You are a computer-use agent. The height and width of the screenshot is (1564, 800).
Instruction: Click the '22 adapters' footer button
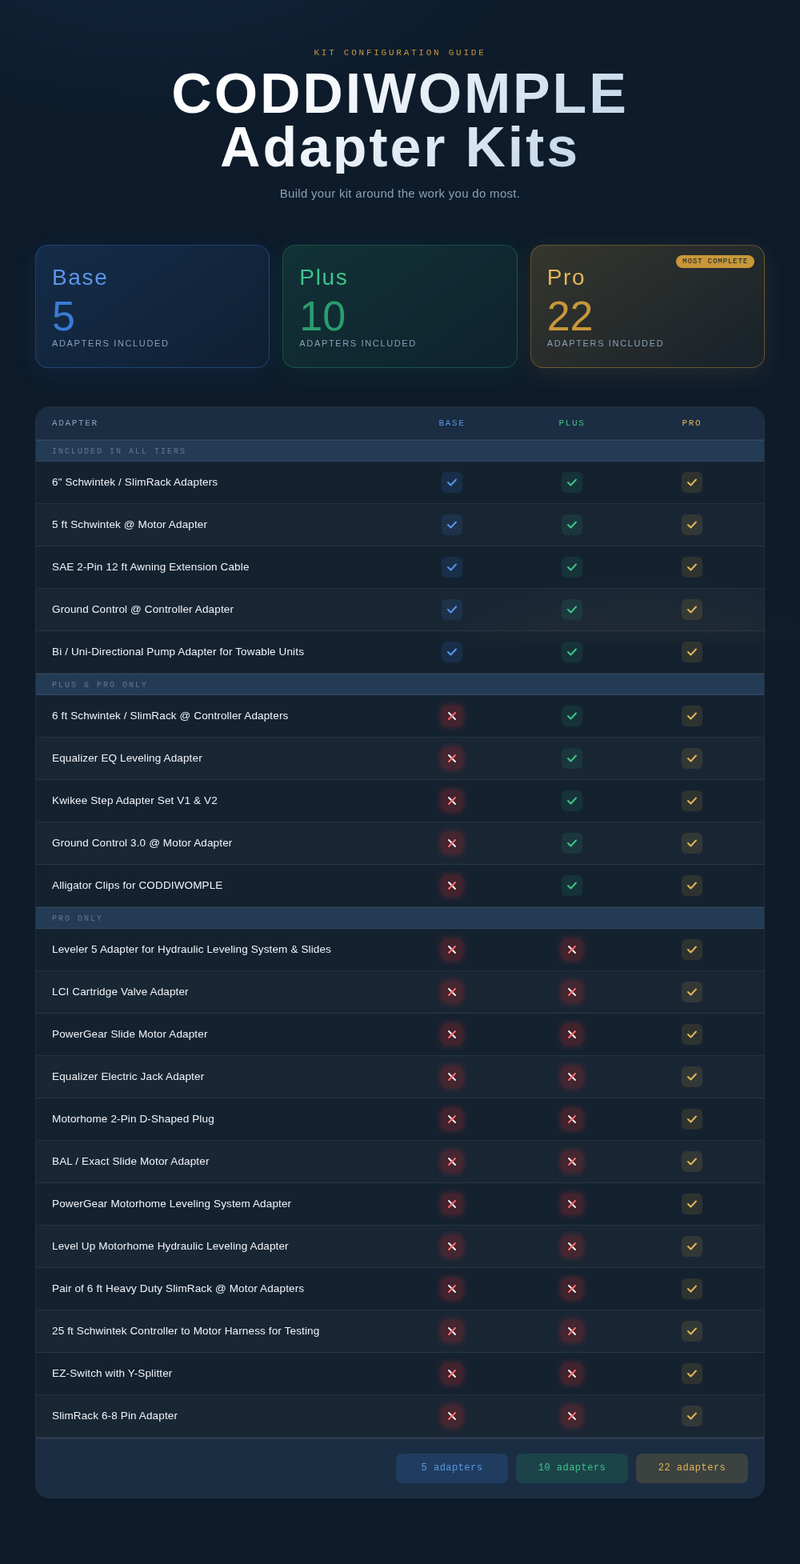coord(692,1468)
